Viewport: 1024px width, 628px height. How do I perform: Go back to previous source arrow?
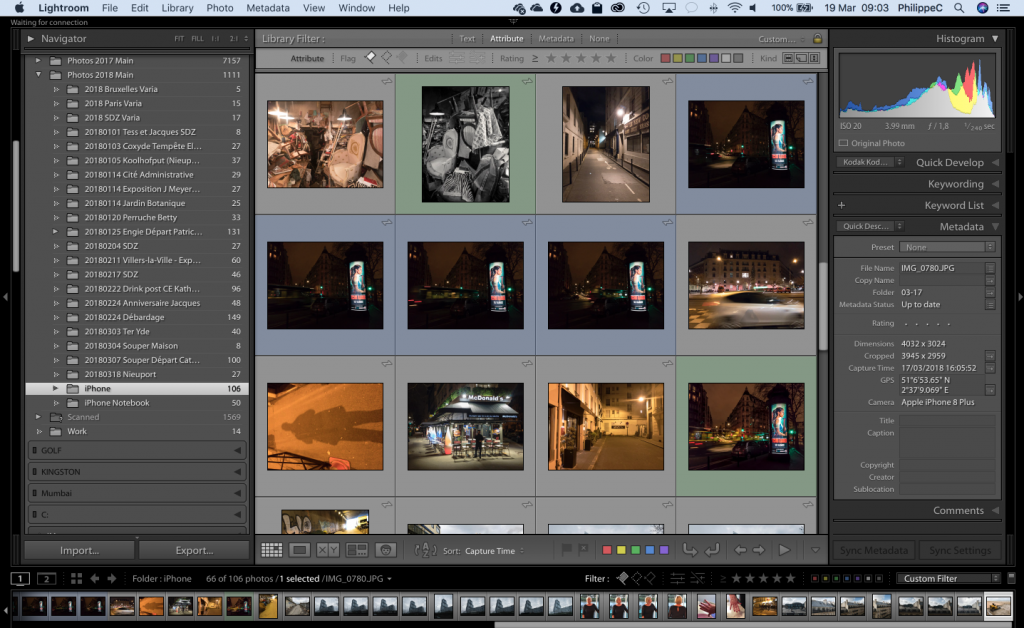point(95,578)
